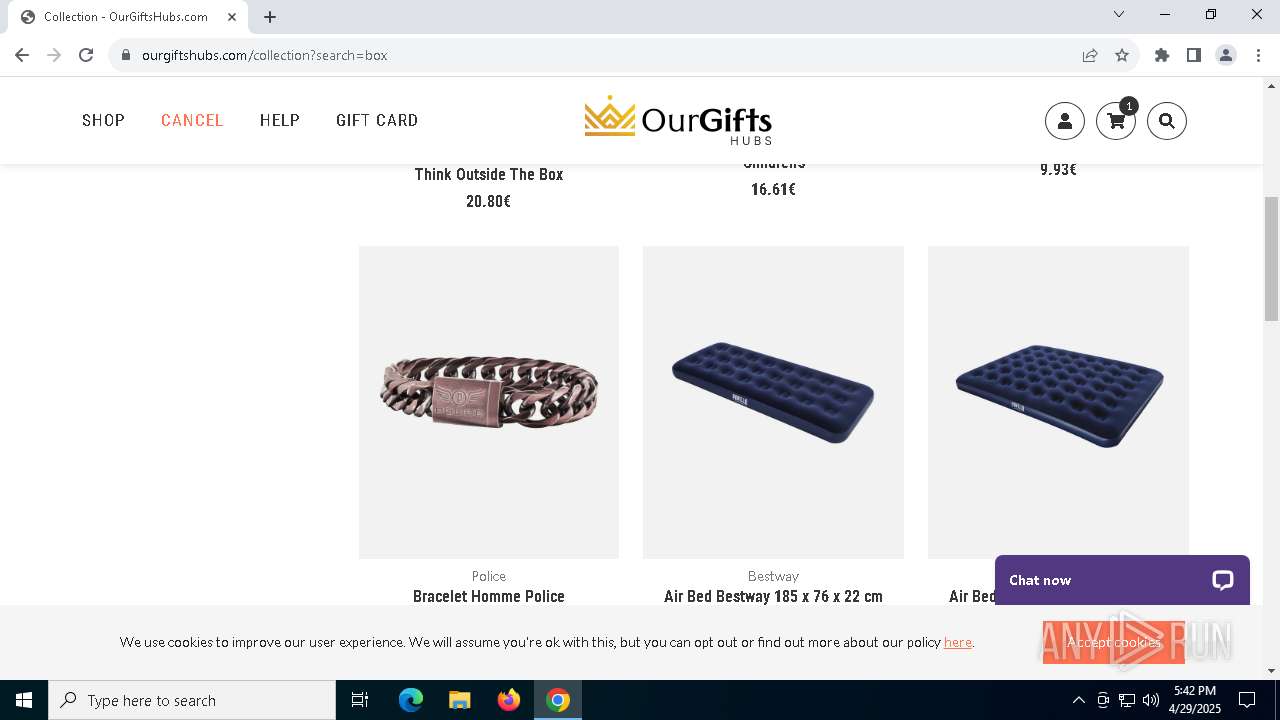Toggle the browser side panel icon

(1194, 55)
